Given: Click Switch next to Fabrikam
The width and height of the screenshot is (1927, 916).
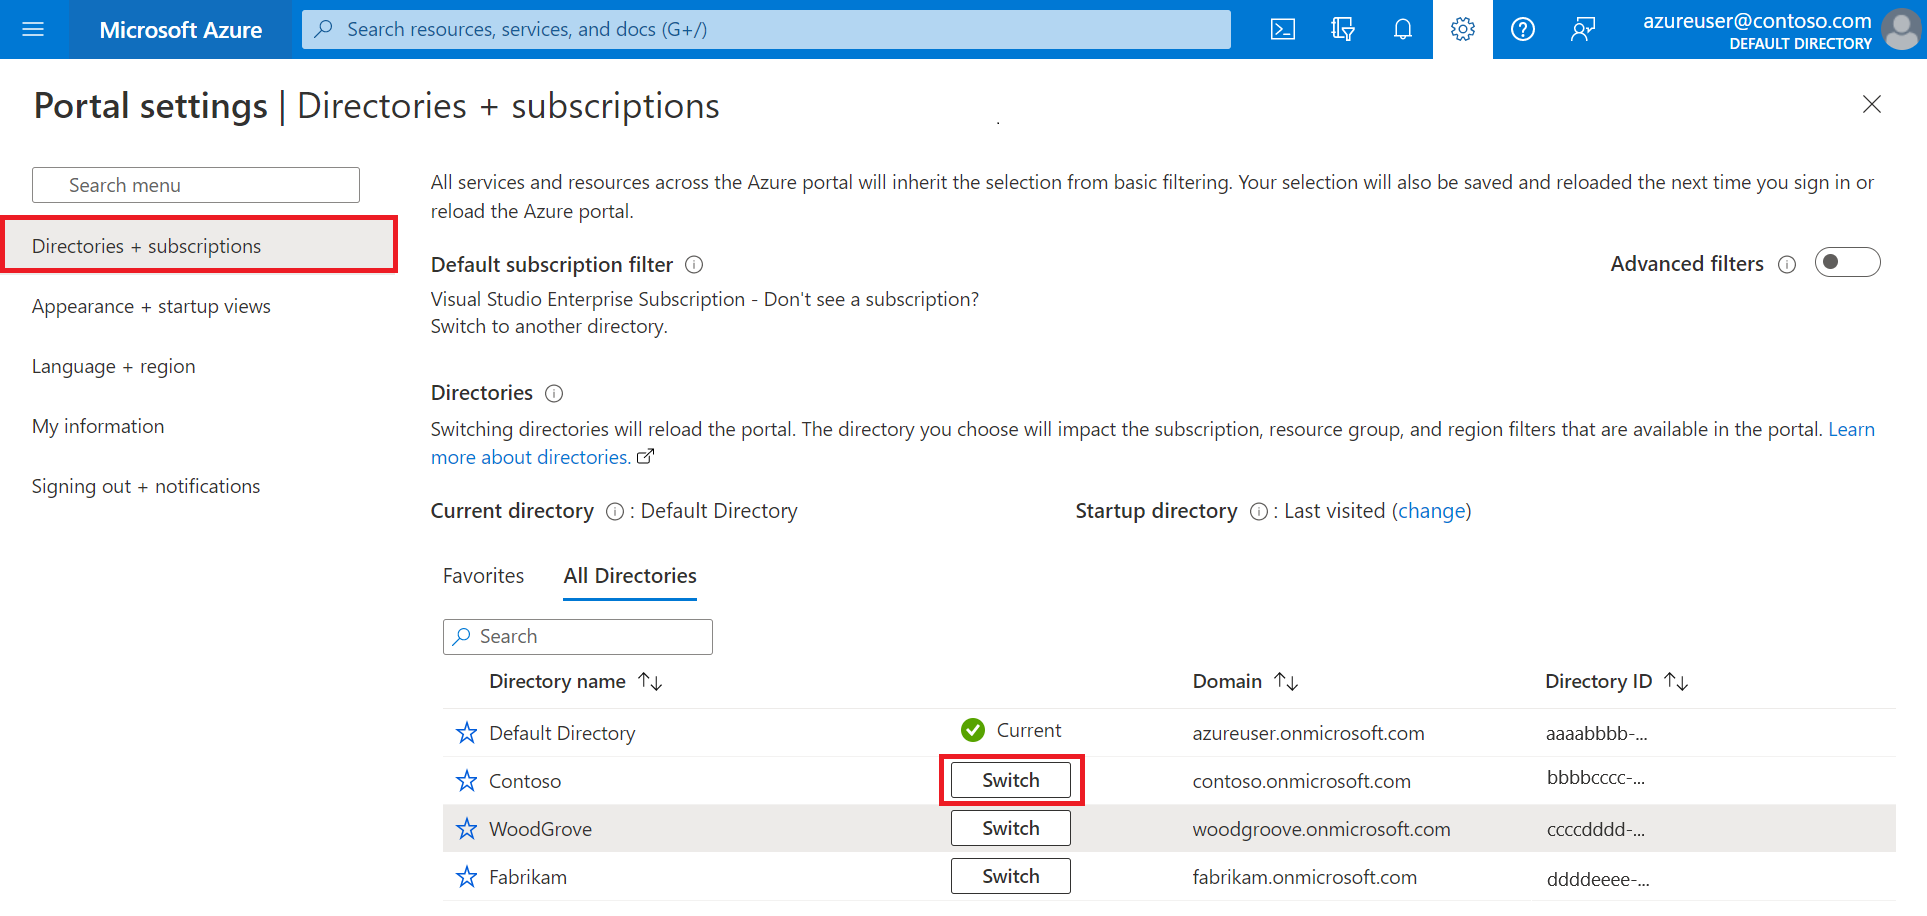Looking at the screenshot, I should click(x=1010, y=875).
